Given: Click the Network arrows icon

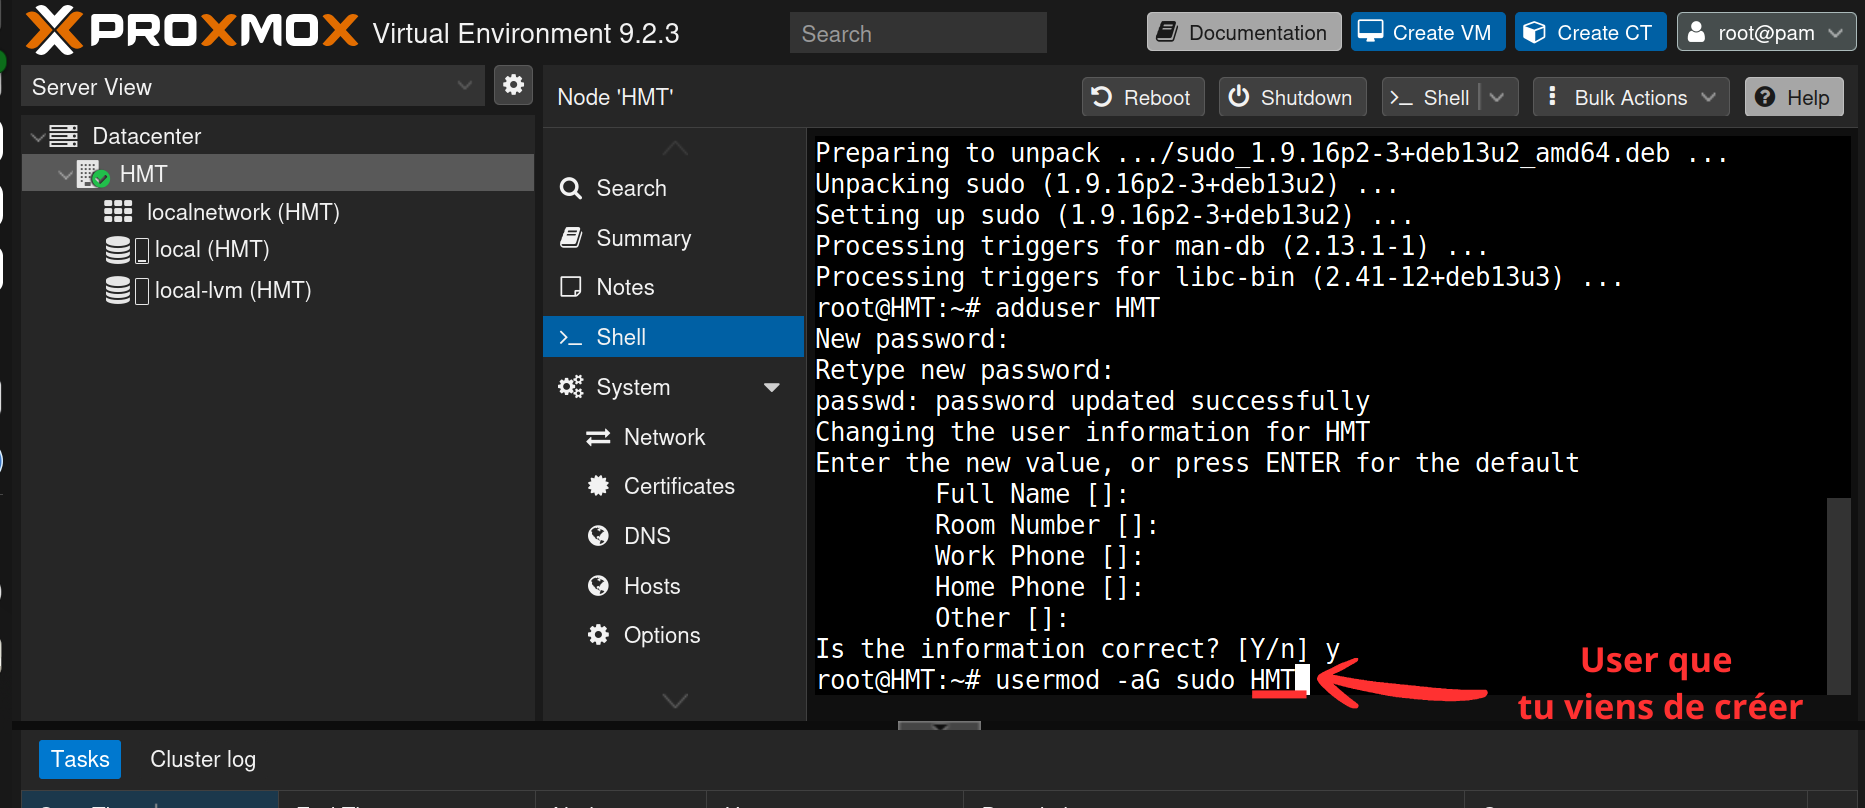Looking at the screenshot, I should [598, 437].
